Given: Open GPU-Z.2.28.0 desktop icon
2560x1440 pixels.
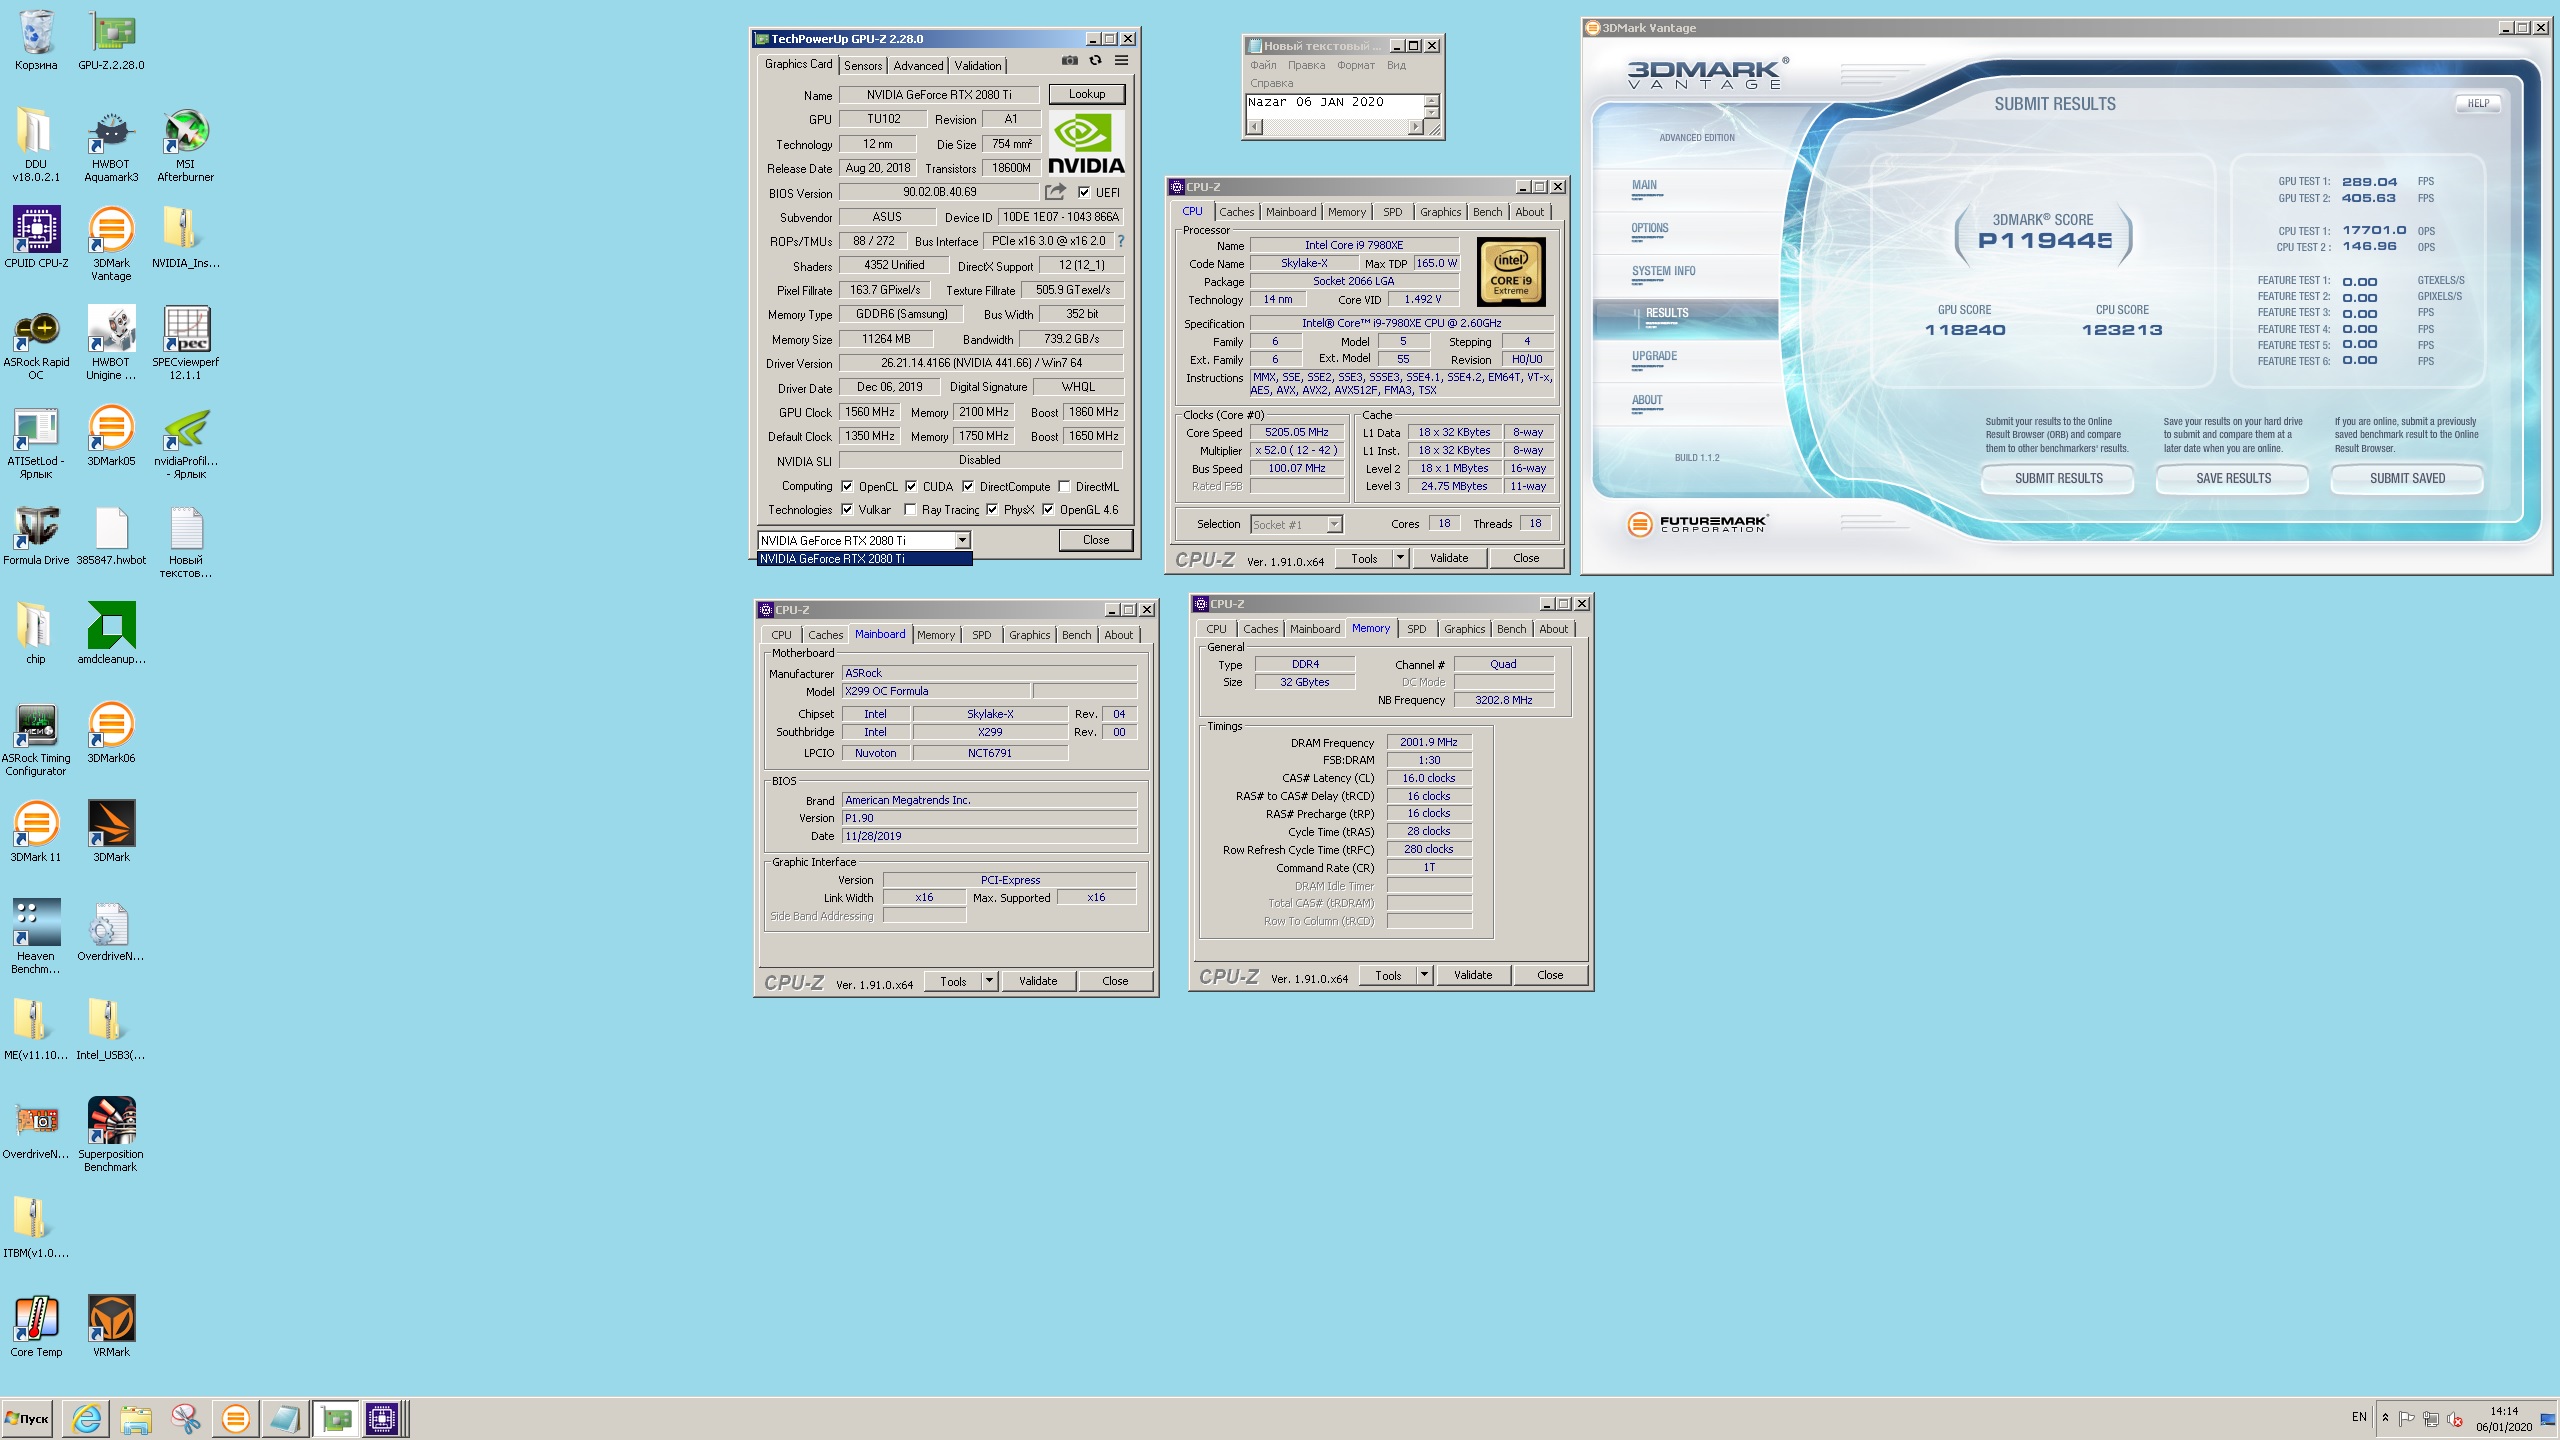Looking at the screenshot, I should pyautogui.click(x=111, y=41).
